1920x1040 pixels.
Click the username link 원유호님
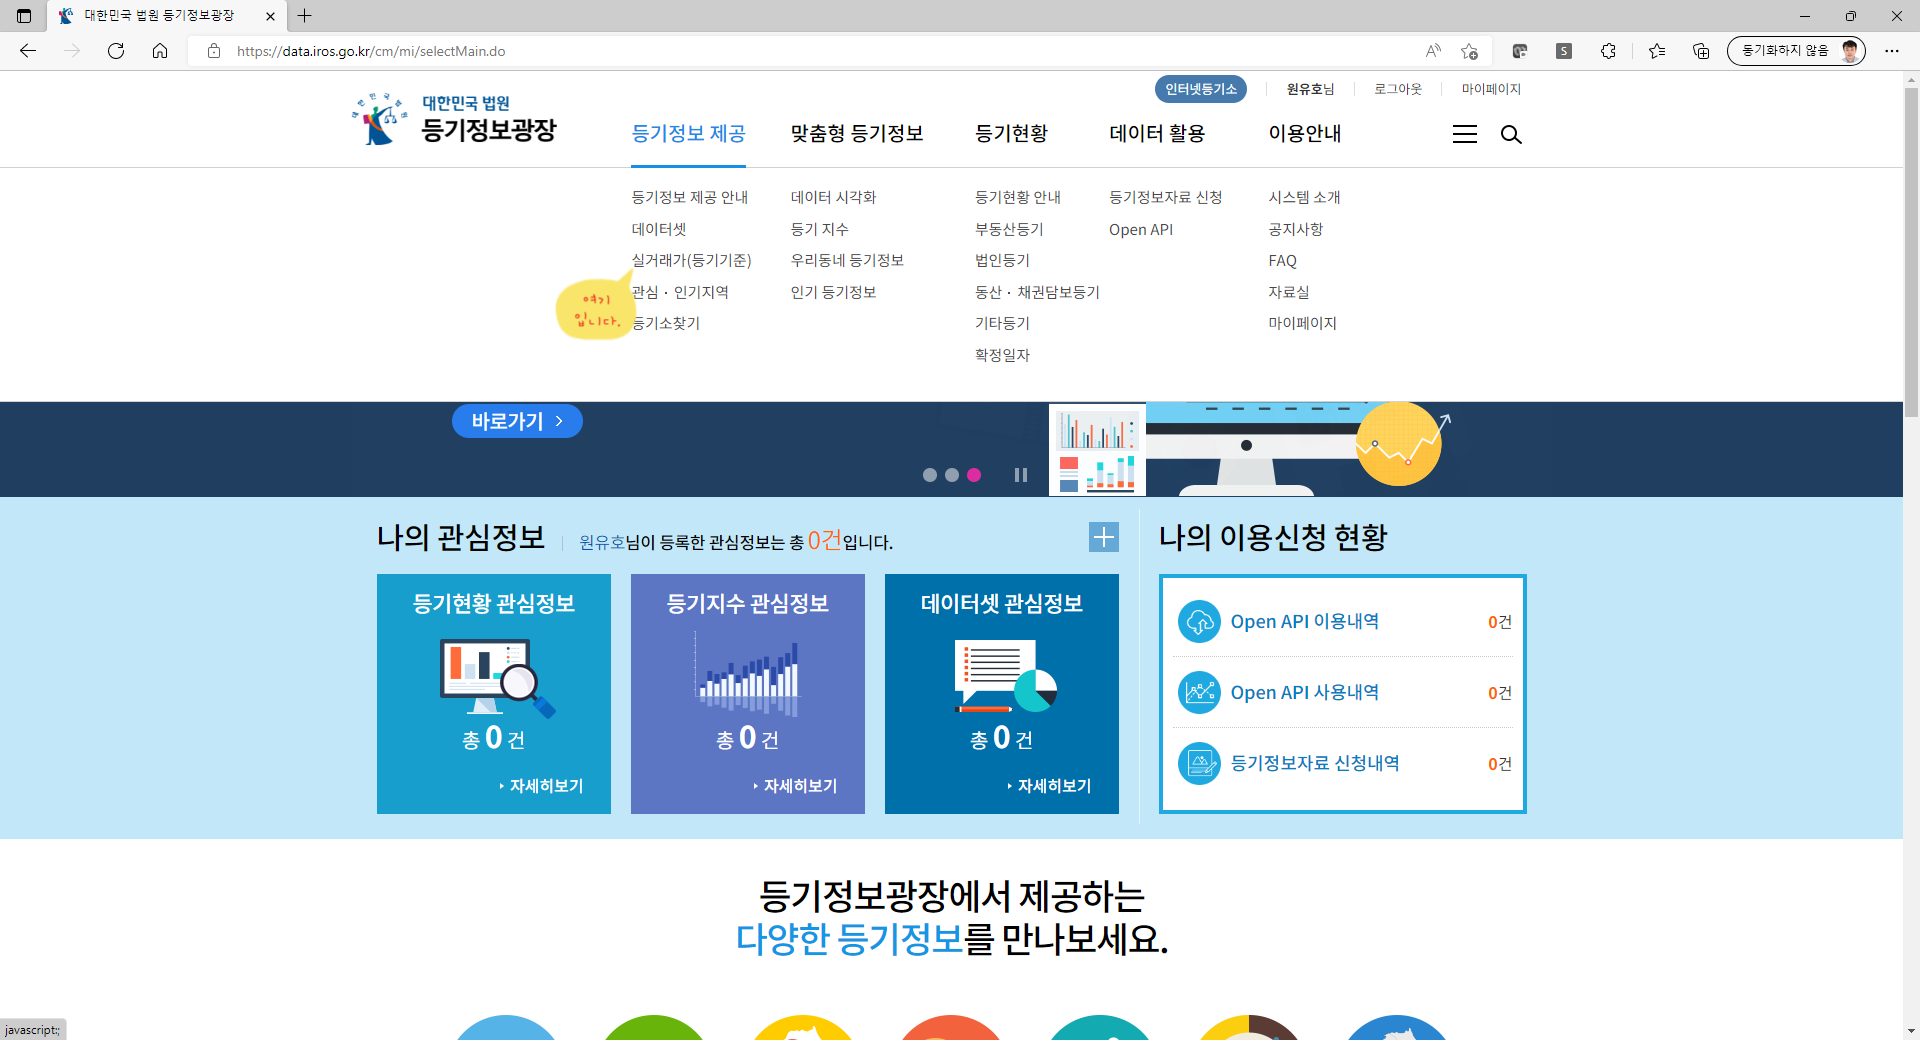pyautogui.click(x=1310, y=89)
